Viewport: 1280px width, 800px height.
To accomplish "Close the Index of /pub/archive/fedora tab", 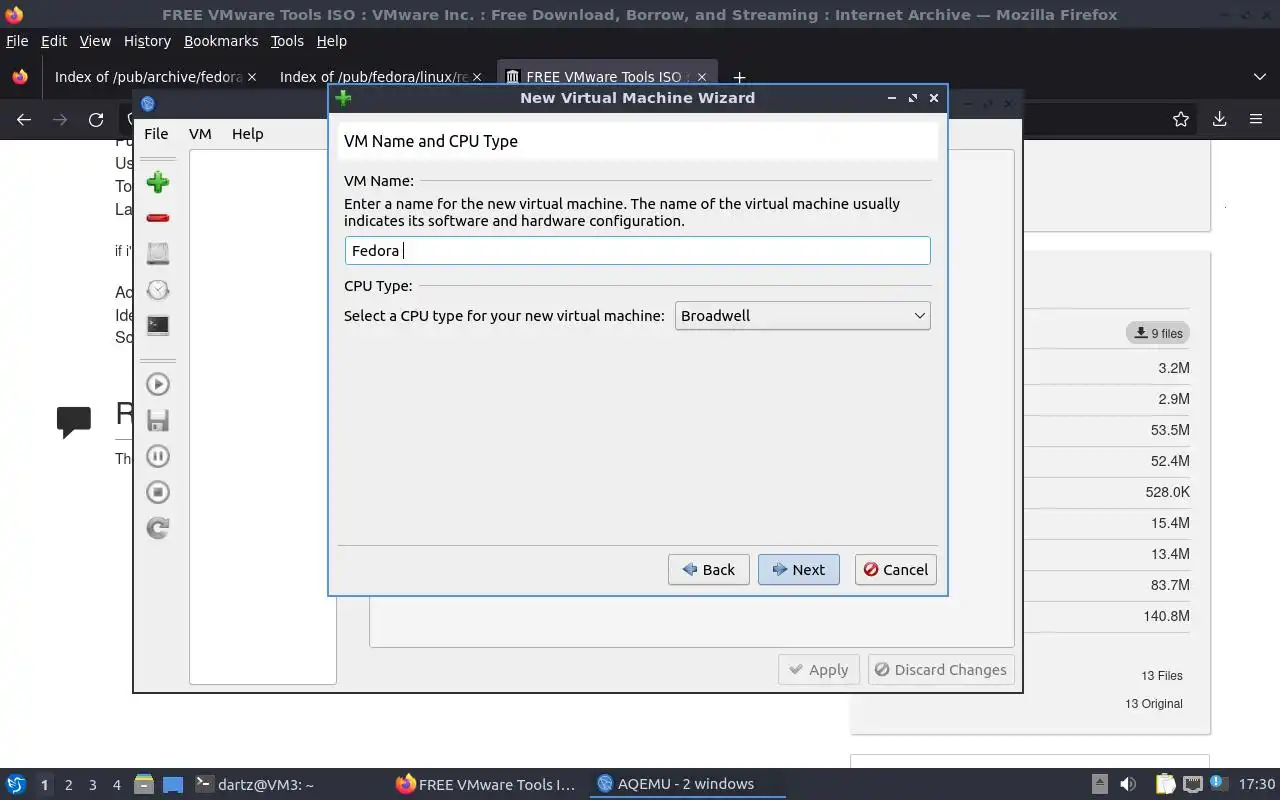I will click(x=252, y=77).
